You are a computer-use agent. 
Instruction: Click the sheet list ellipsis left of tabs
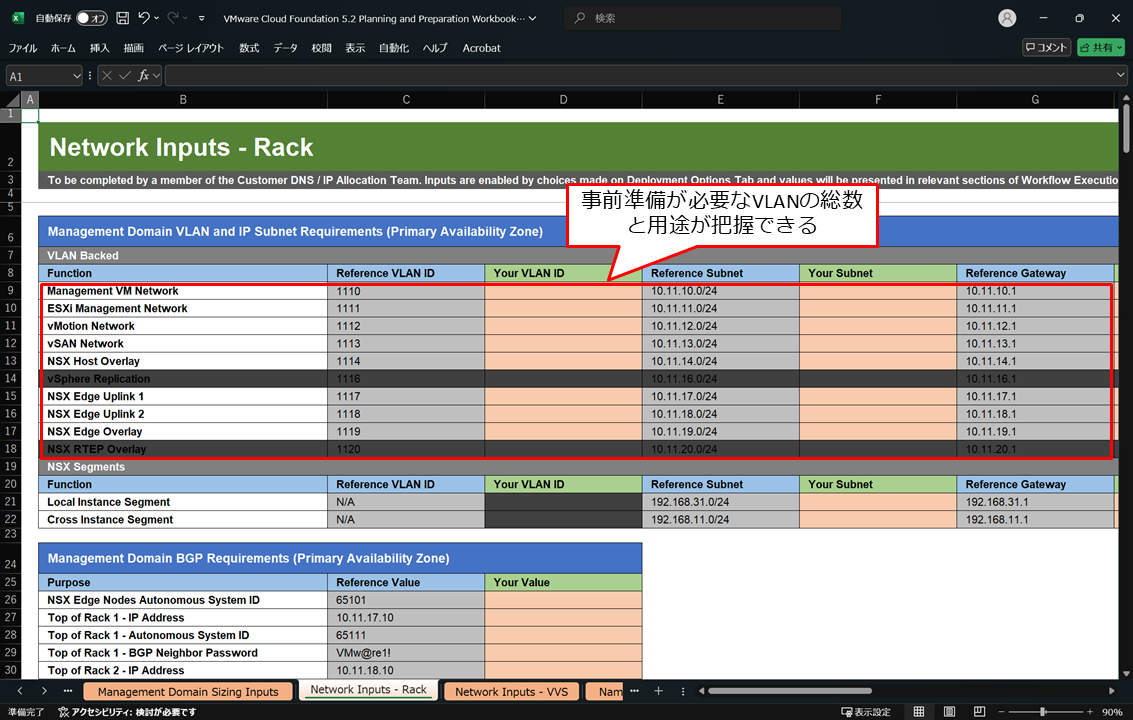point(68,691)
